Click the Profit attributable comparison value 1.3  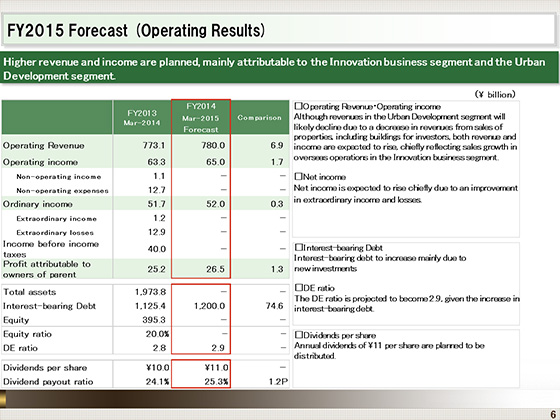277,269
